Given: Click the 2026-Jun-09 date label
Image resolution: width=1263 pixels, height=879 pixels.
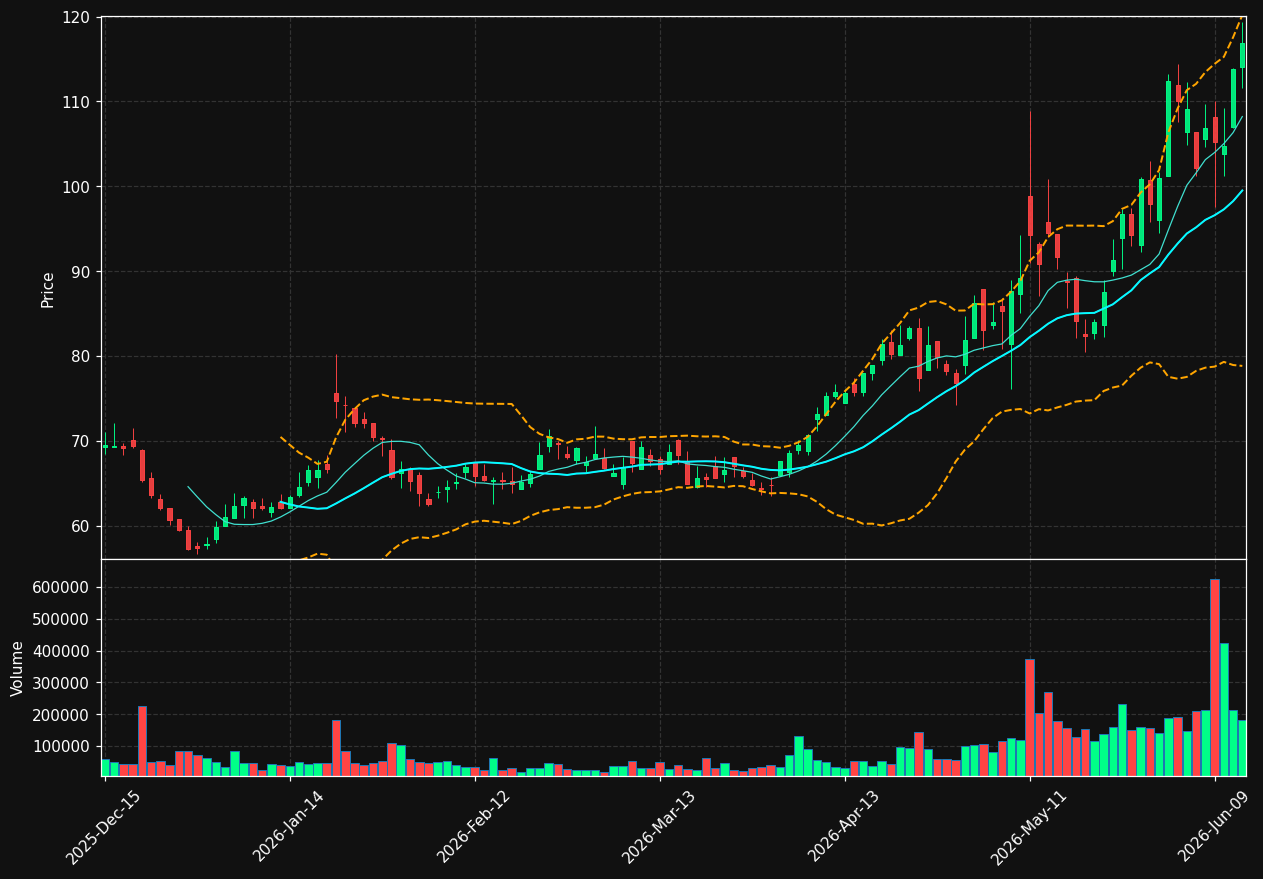Looking at the screenshot, I should 1213,827.
